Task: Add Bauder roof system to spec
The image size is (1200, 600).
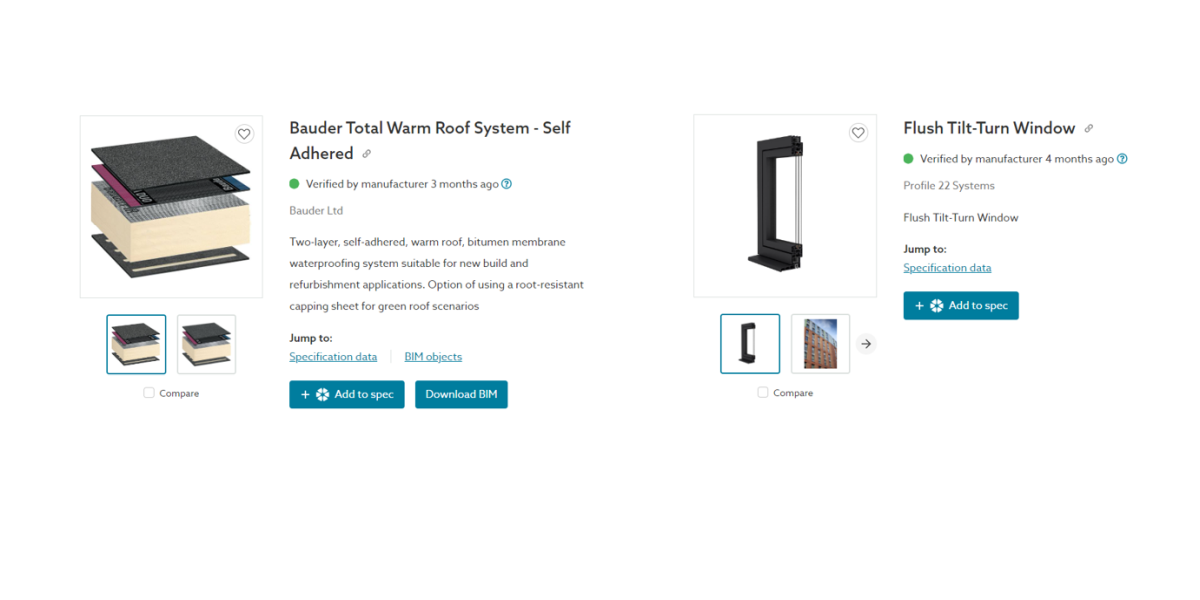Action: point(347,394)
